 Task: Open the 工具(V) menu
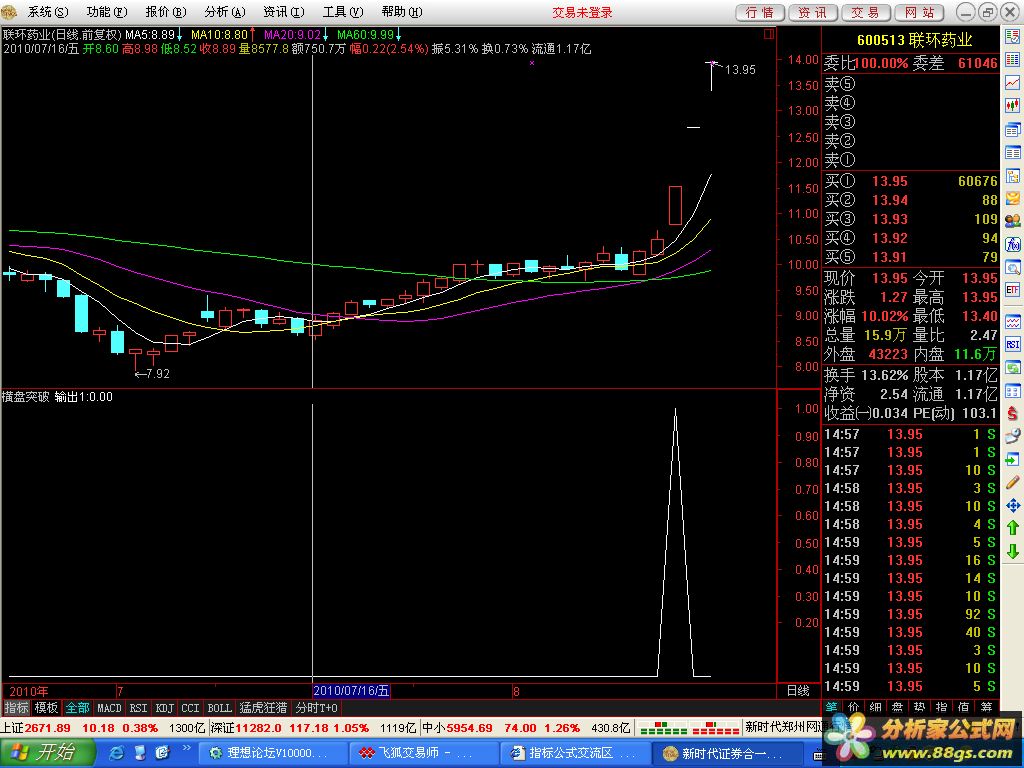point(343,12)
